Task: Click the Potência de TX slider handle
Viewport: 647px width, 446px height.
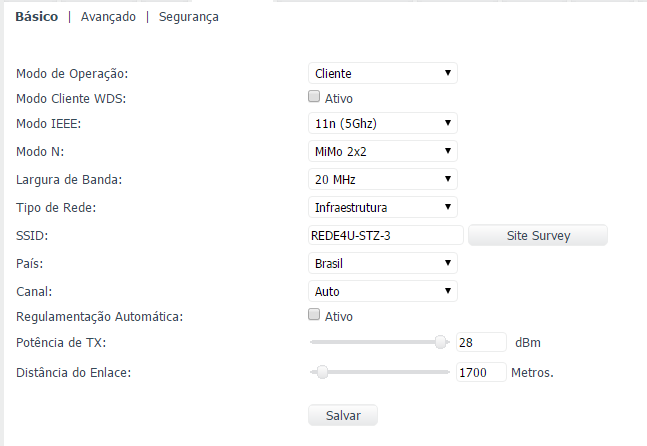Action: coord(441,342)
